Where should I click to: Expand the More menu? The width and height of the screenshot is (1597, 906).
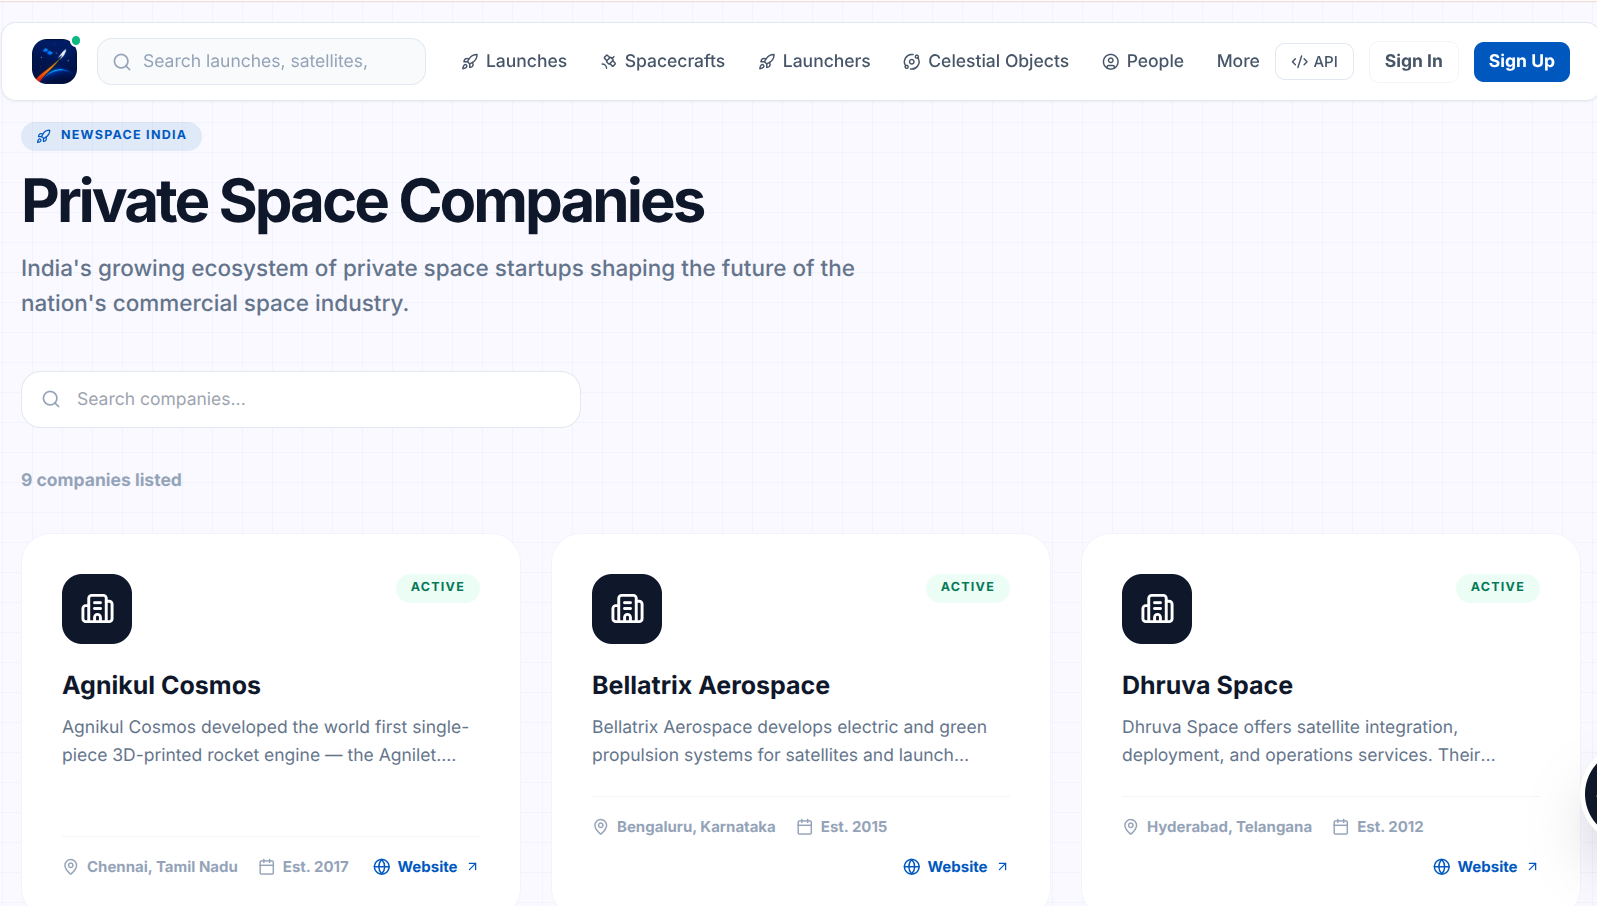(x=1238, y=62)
